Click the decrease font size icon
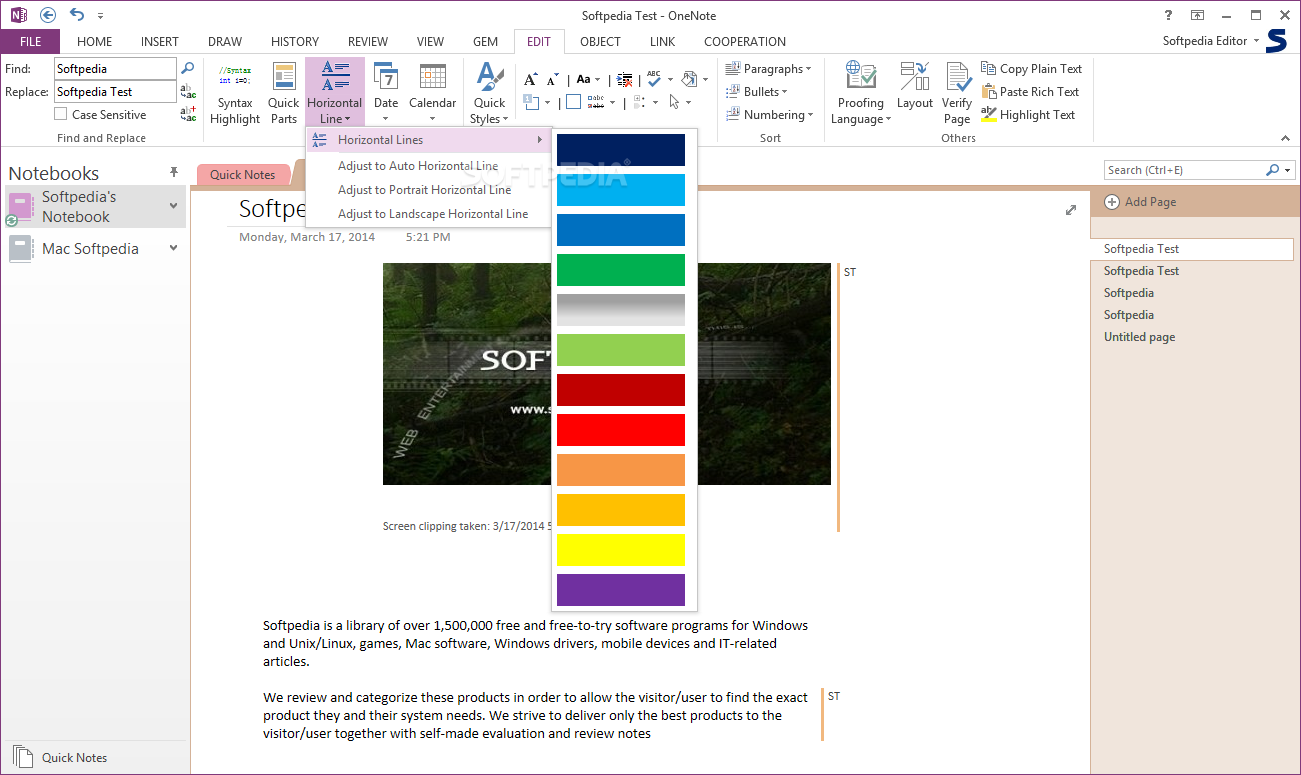This screenshot has width=1301, height=775. point(553,79)
